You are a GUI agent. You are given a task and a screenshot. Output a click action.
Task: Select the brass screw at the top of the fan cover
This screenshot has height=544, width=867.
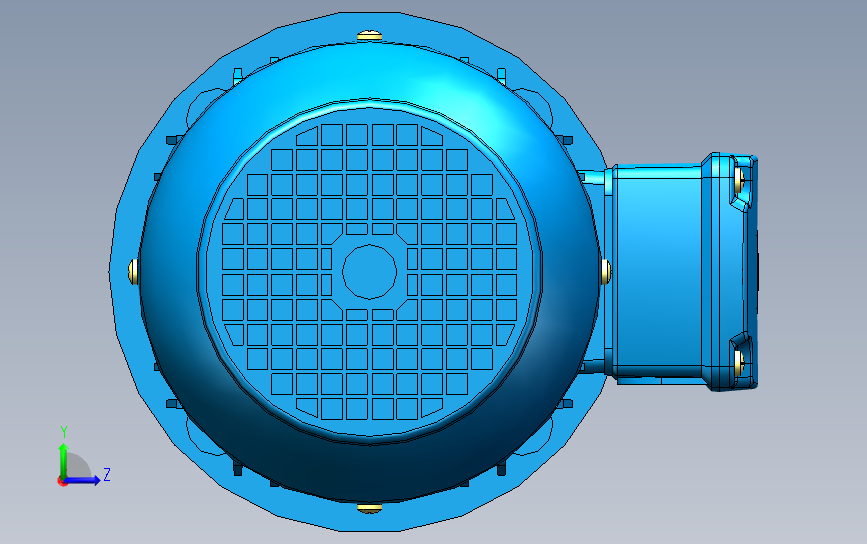[369, 36]
